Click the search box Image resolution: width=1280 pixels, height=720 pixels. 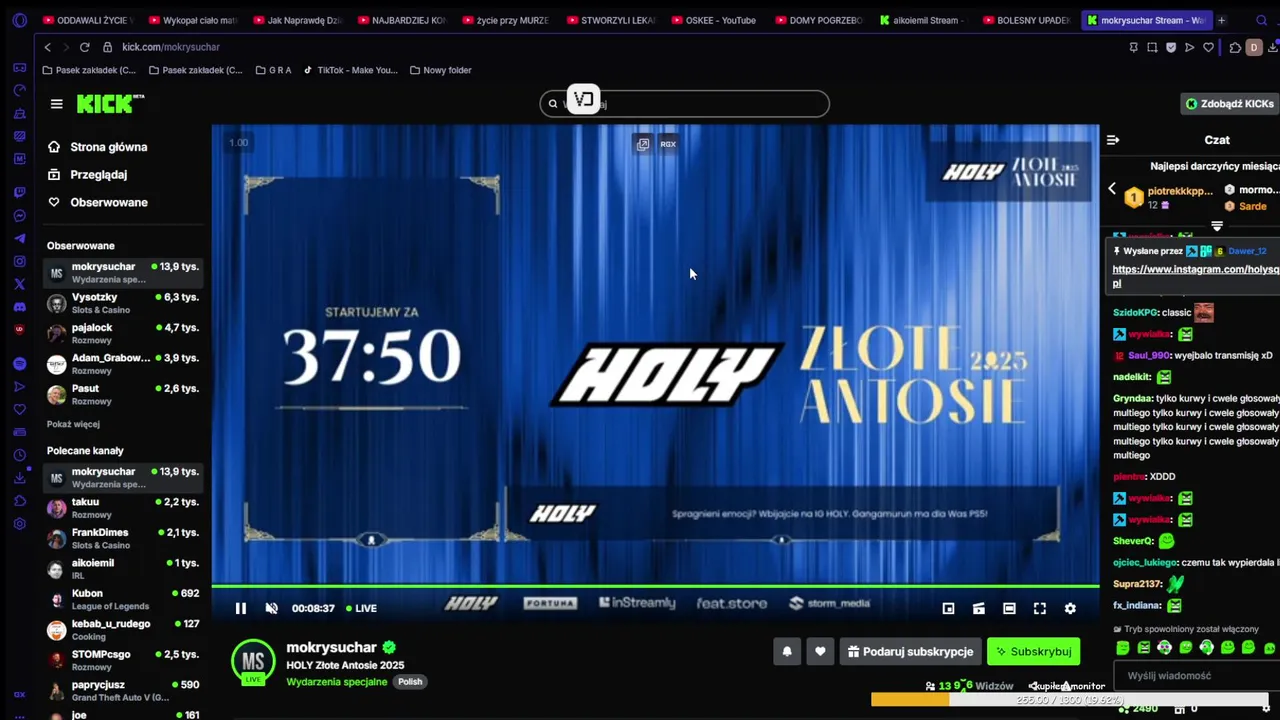[x=685, y=103]
